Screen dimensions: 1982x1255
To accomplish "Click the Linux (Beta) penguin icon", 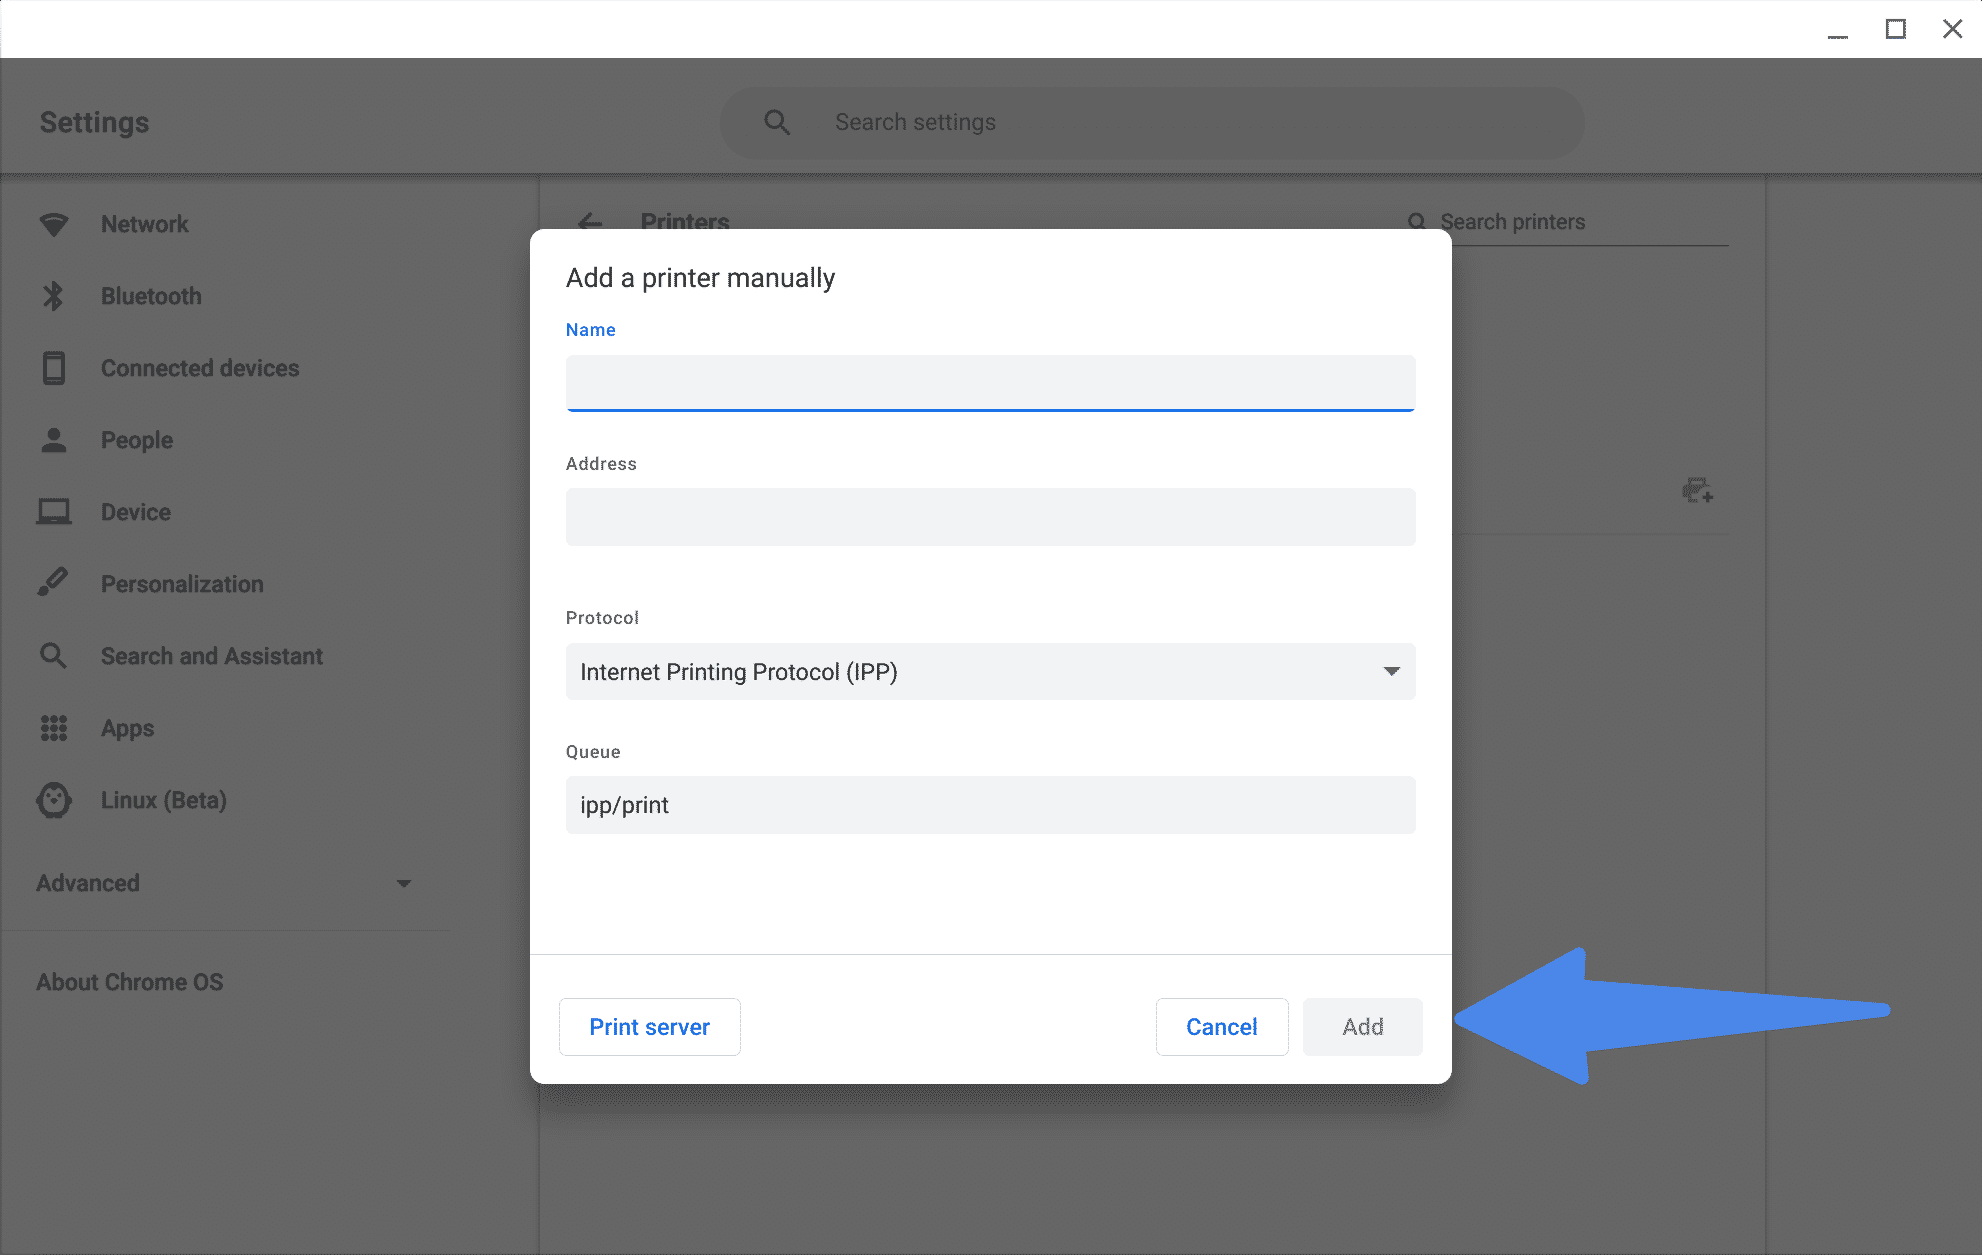I will coord(54,800).
